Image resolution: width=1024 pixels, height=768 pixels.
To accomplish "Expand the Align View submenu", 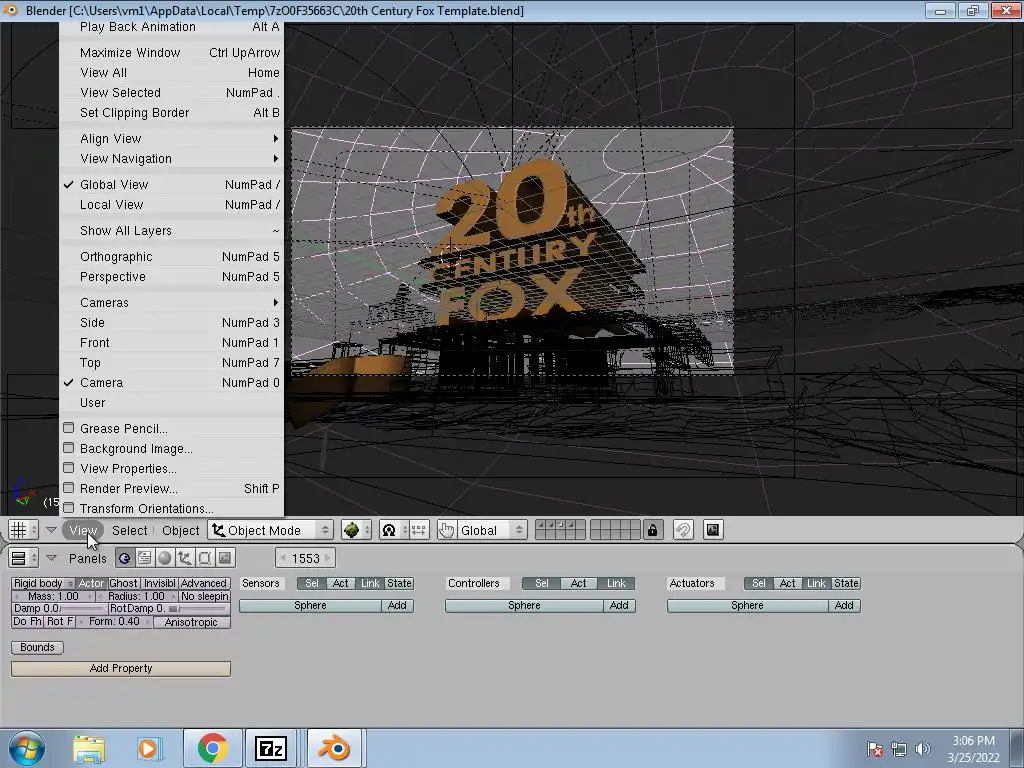I will tap(172, 138).
